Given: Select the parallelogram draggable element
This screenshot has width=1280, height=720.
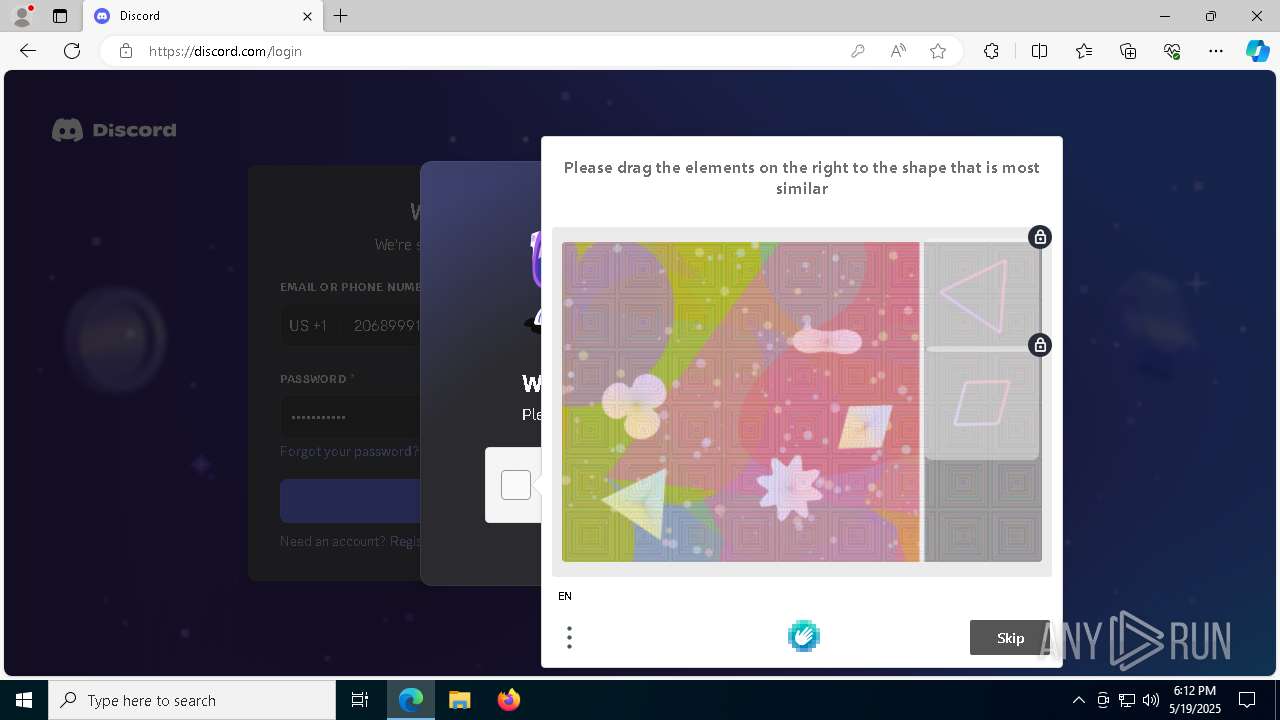Looking at the screenshot, I should [981, 403].
